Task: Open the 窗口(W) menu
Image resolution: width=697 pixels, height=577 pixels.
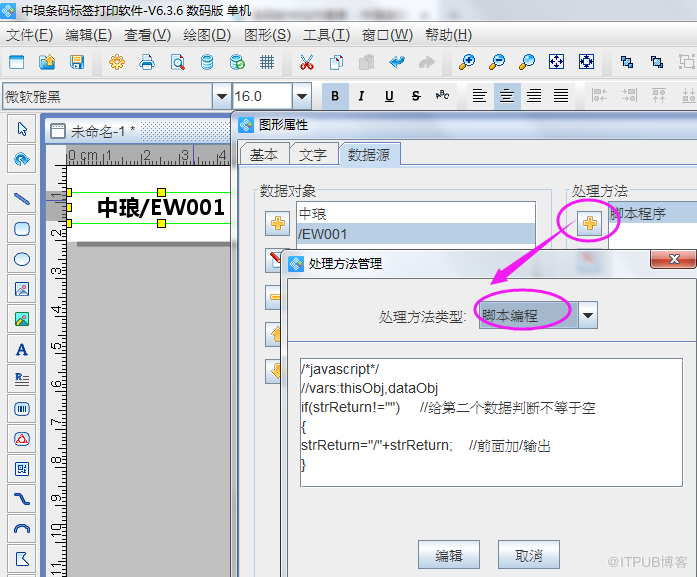Action: click(x=387, y=35)
